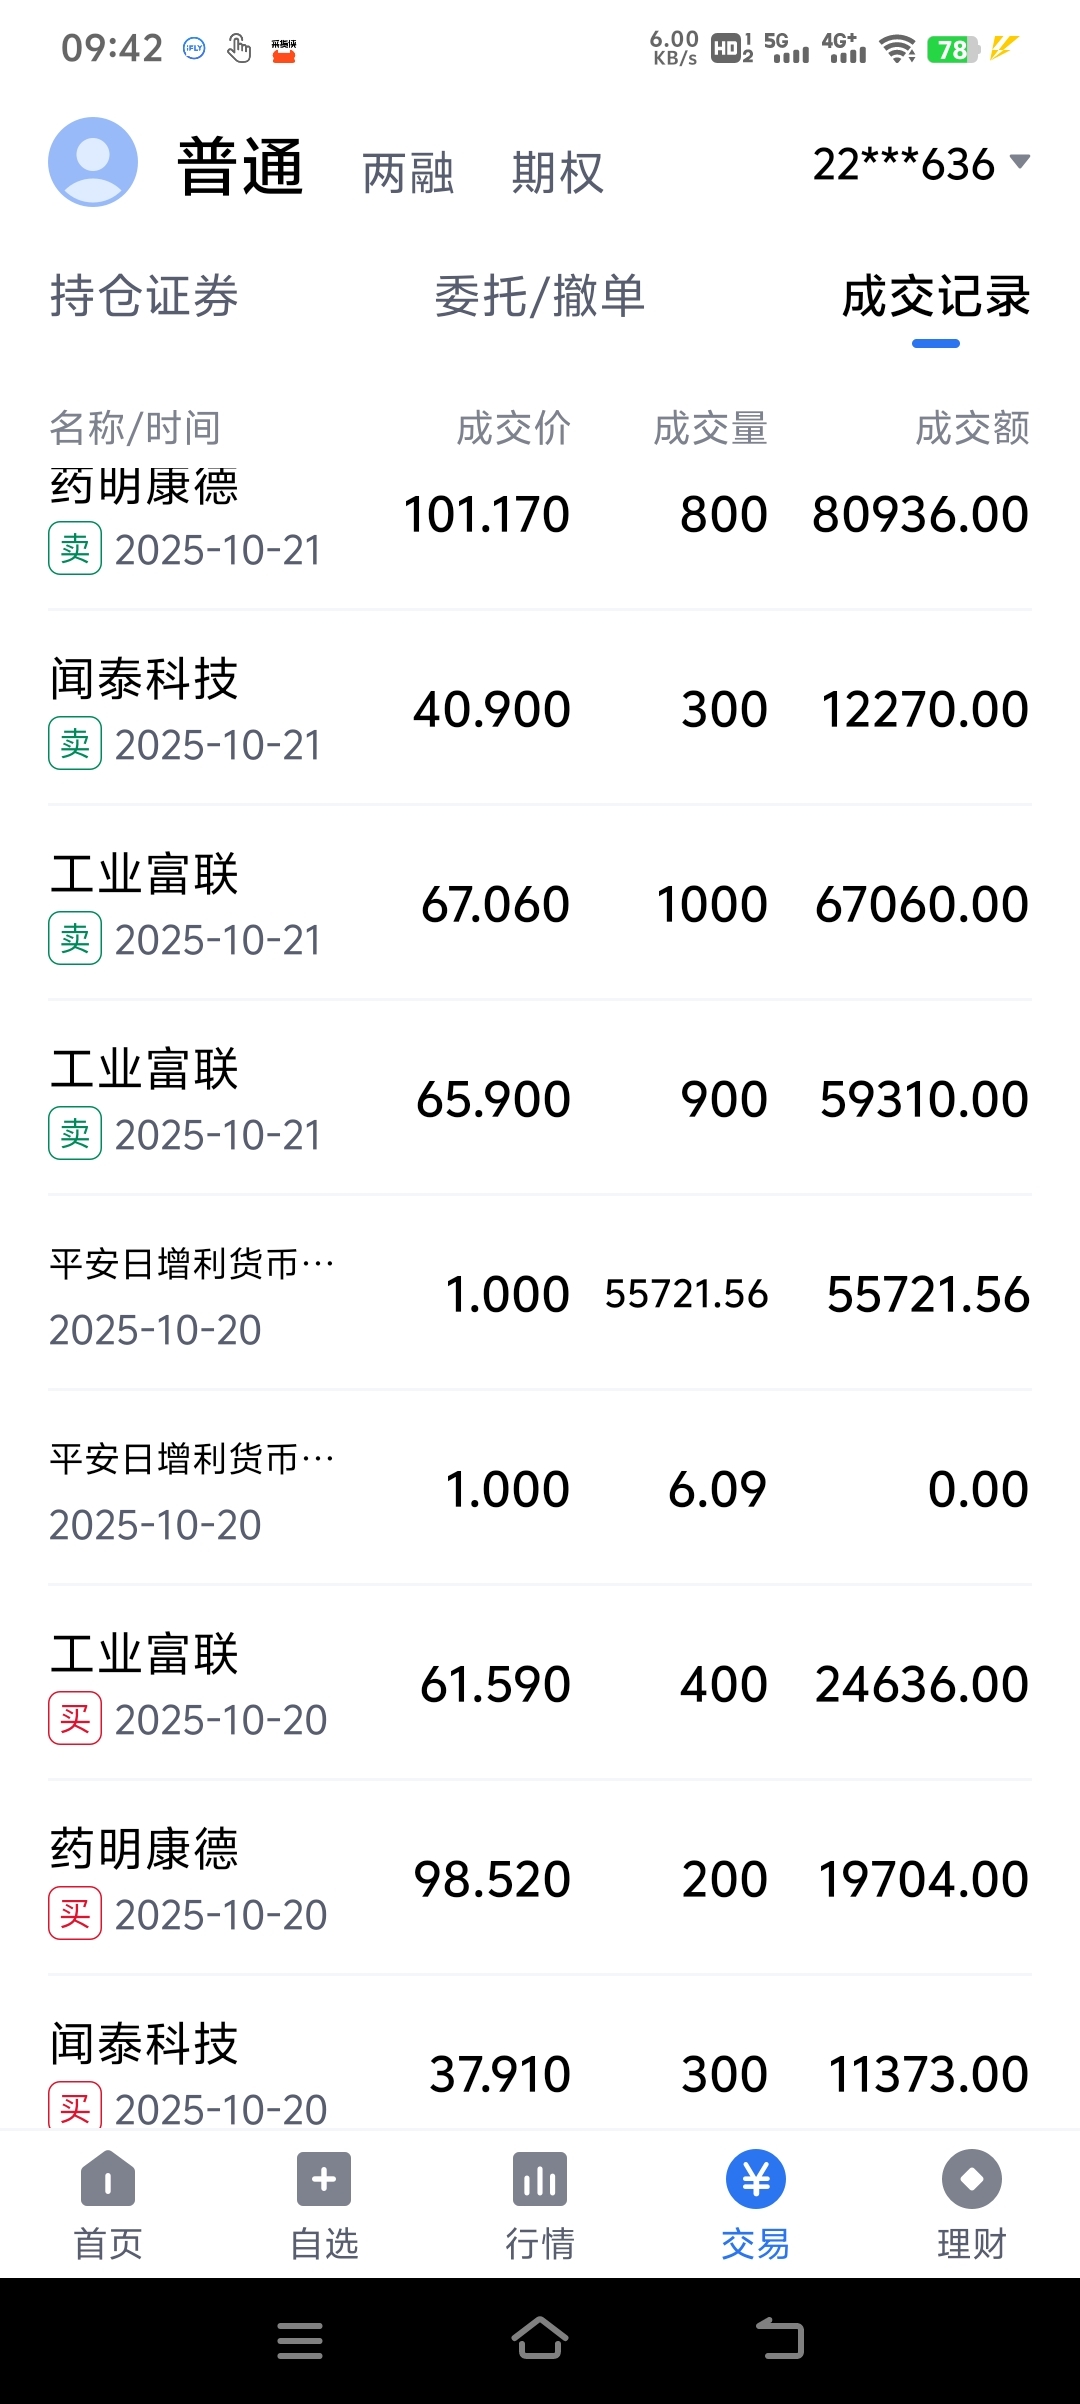Open the 持仓证券 holdings tab
The height and width of the screenshot is (2404, 1080).
tap(144, 296)
